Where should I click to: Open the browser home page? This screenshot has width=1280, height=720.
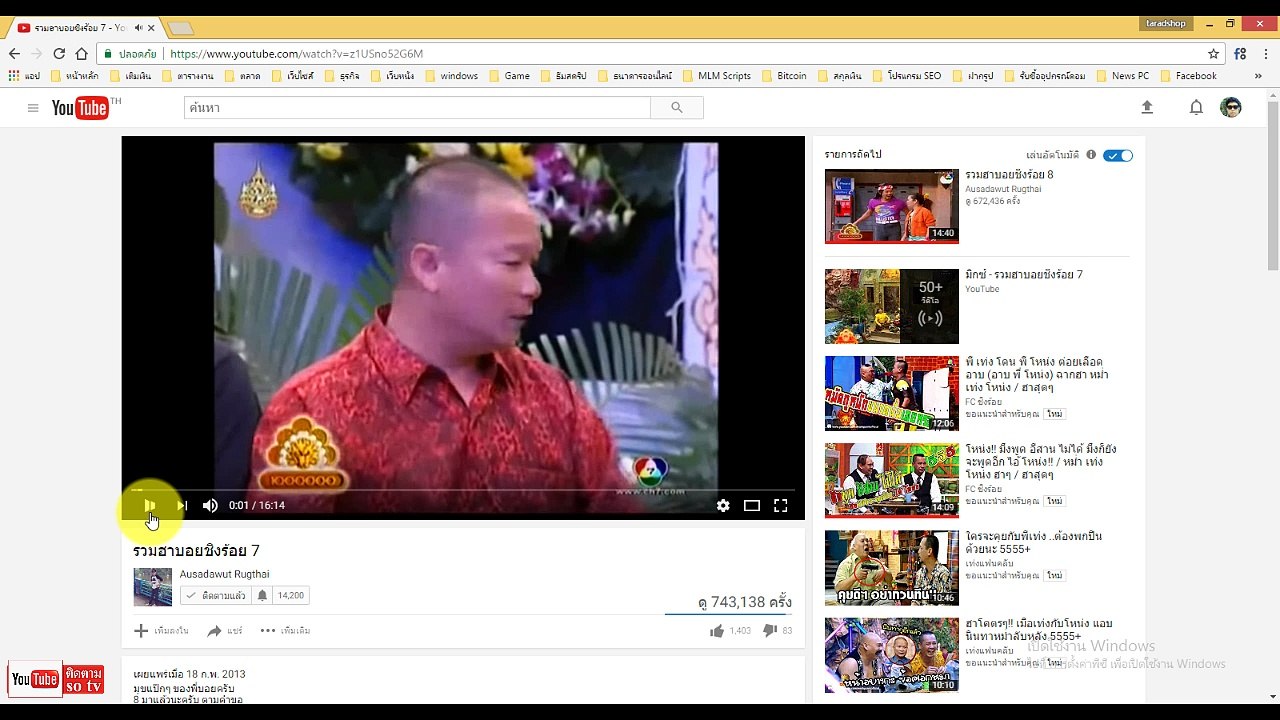click(82, 54)
